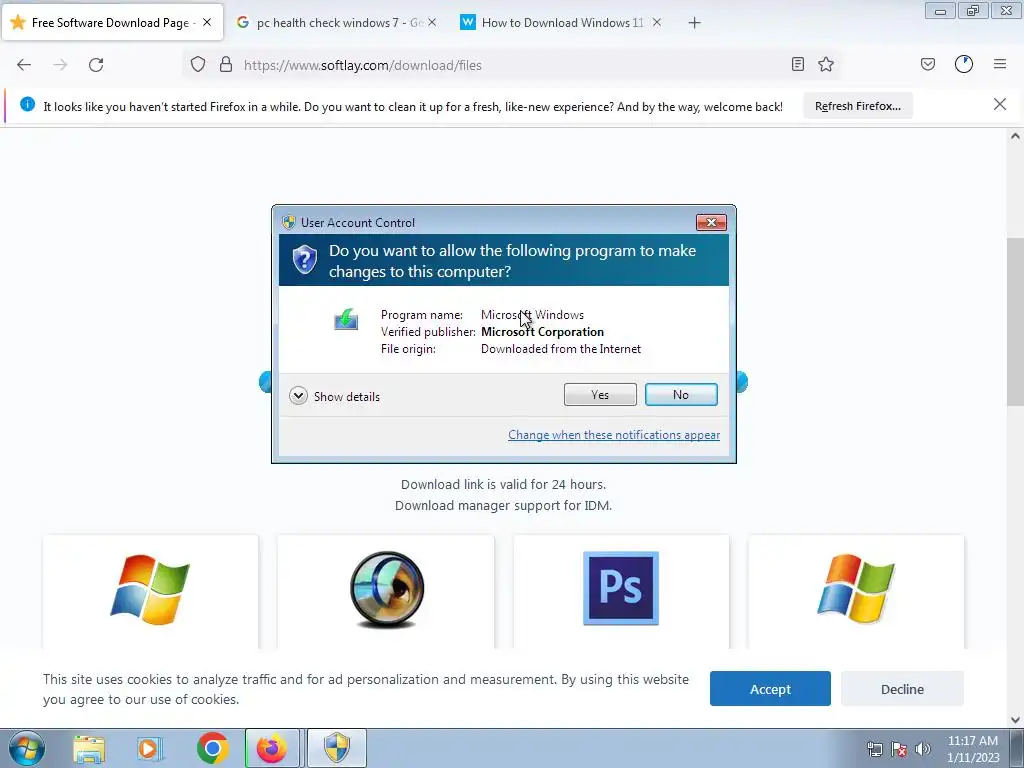Viewport: 1024px width, 768px height.
Task: Close the User Account Control dialog
Action: (x=711, y=223)
